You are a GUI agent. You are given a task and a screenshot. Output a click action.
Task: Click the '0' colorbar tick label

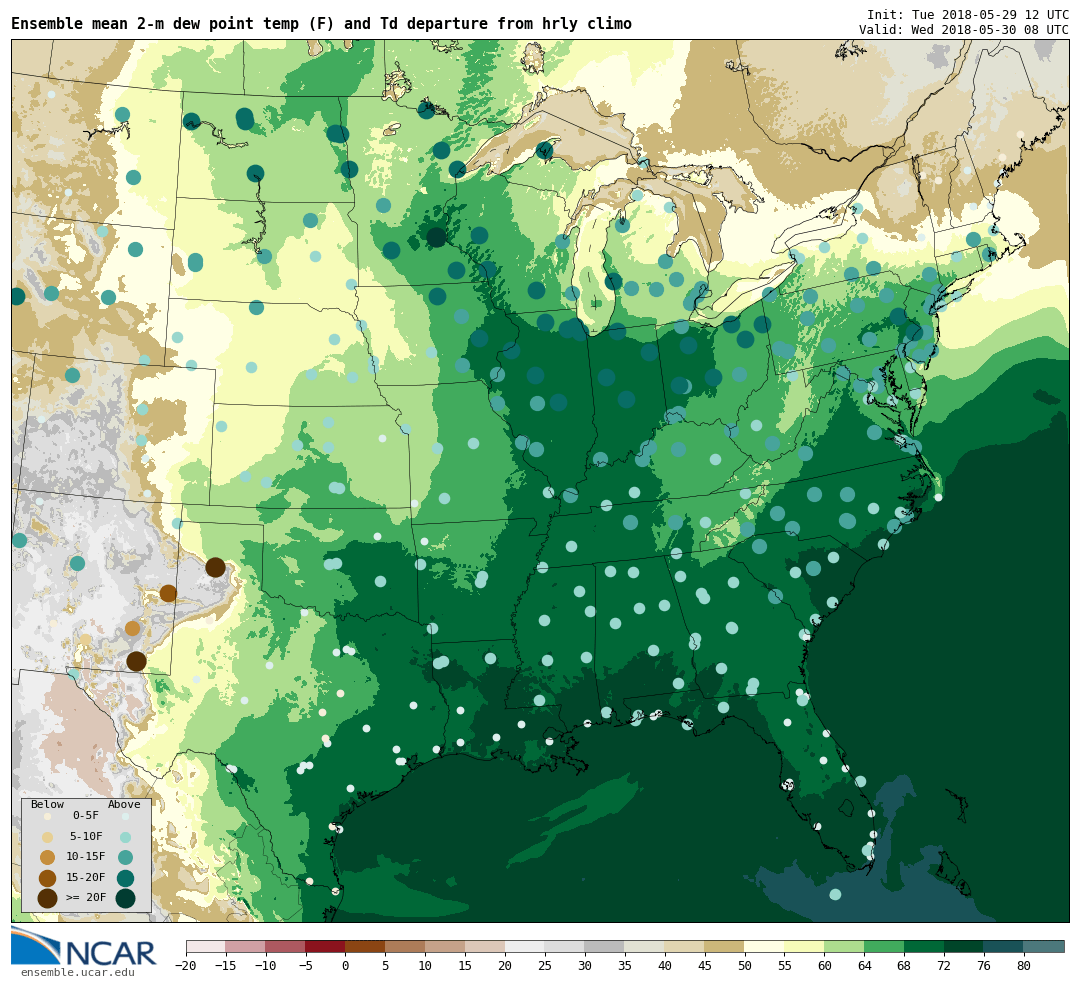(346, 966)
